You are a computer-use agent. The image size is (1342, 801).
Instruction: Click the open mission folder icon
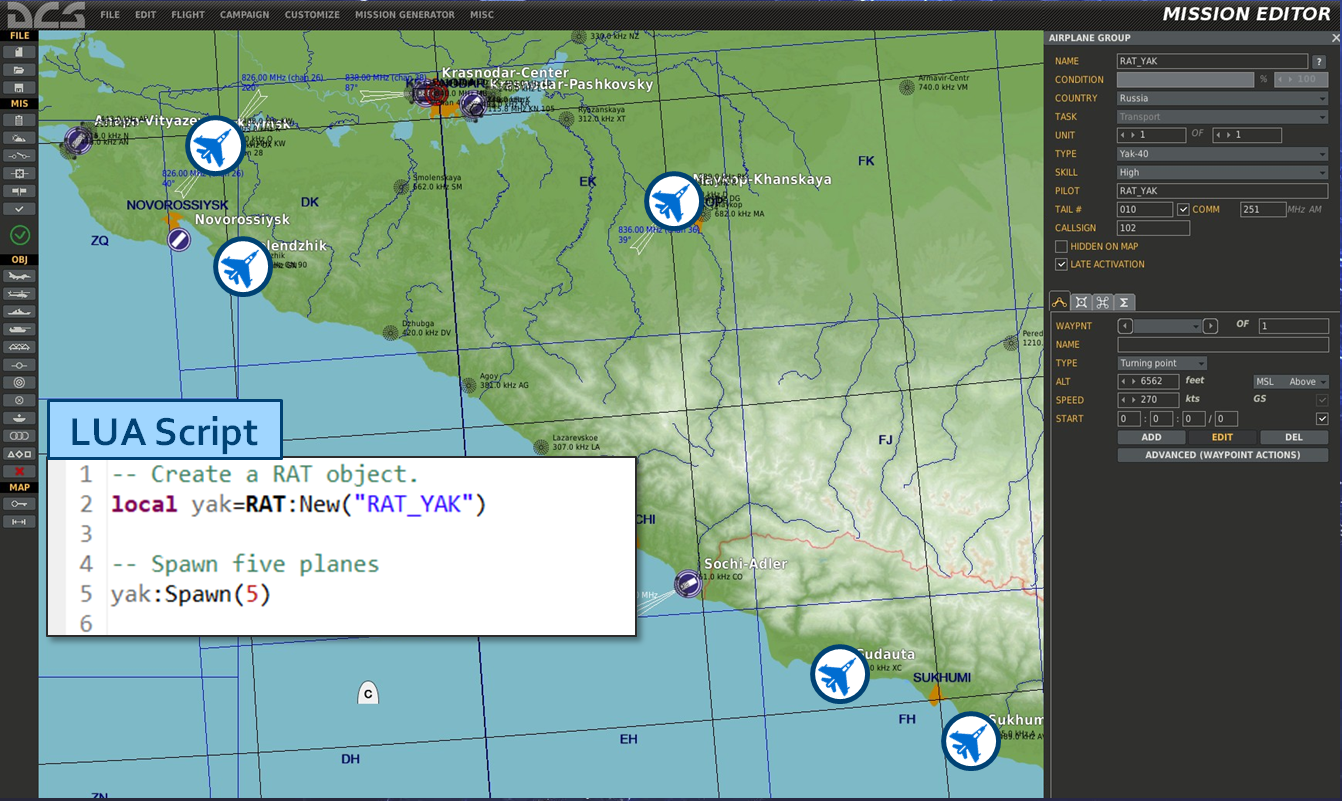[19, 70]
